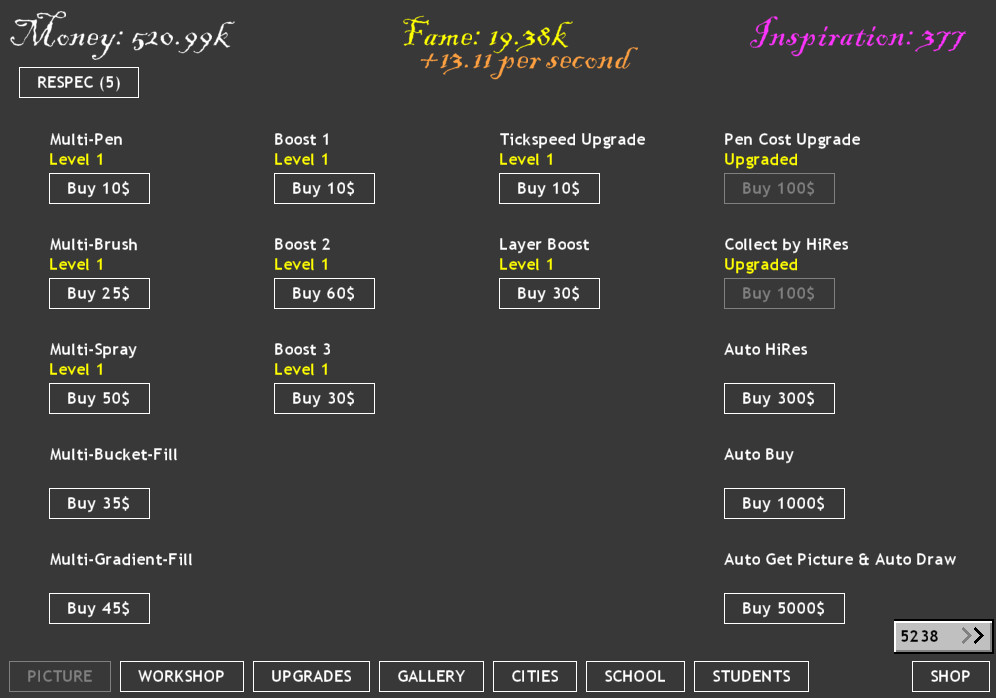Go to the CITIES tab

coord(534,676)
